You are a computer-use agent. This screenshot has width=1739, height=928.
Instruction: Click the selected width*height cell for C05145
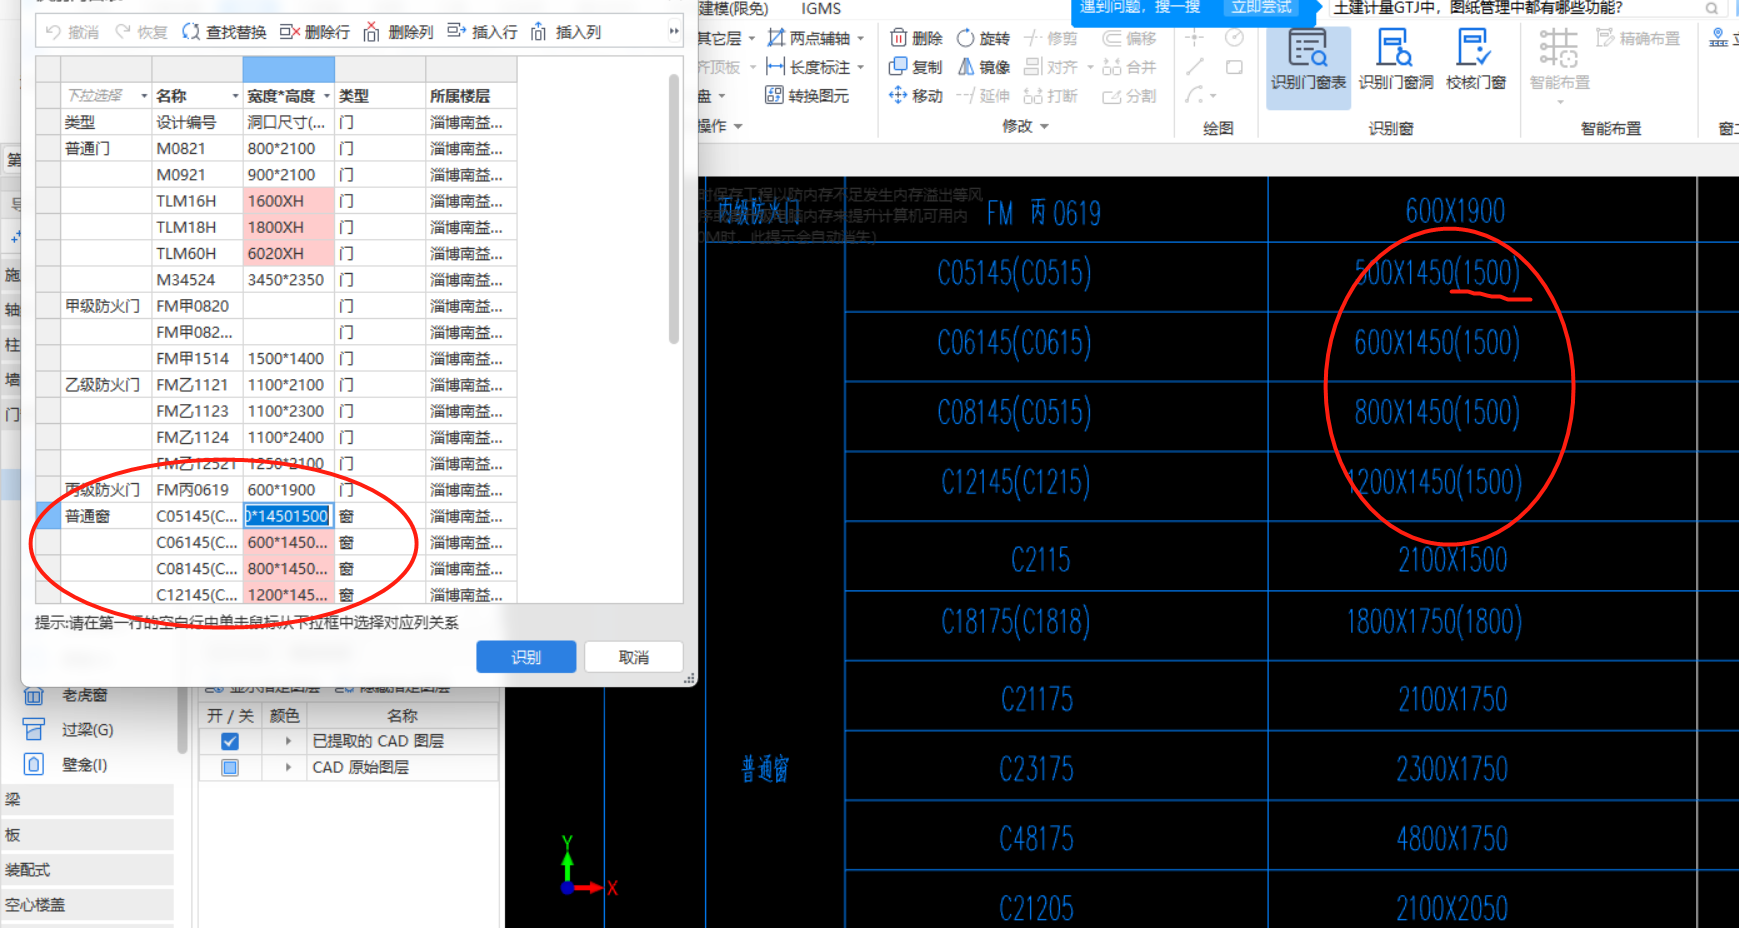pos(288,516)
